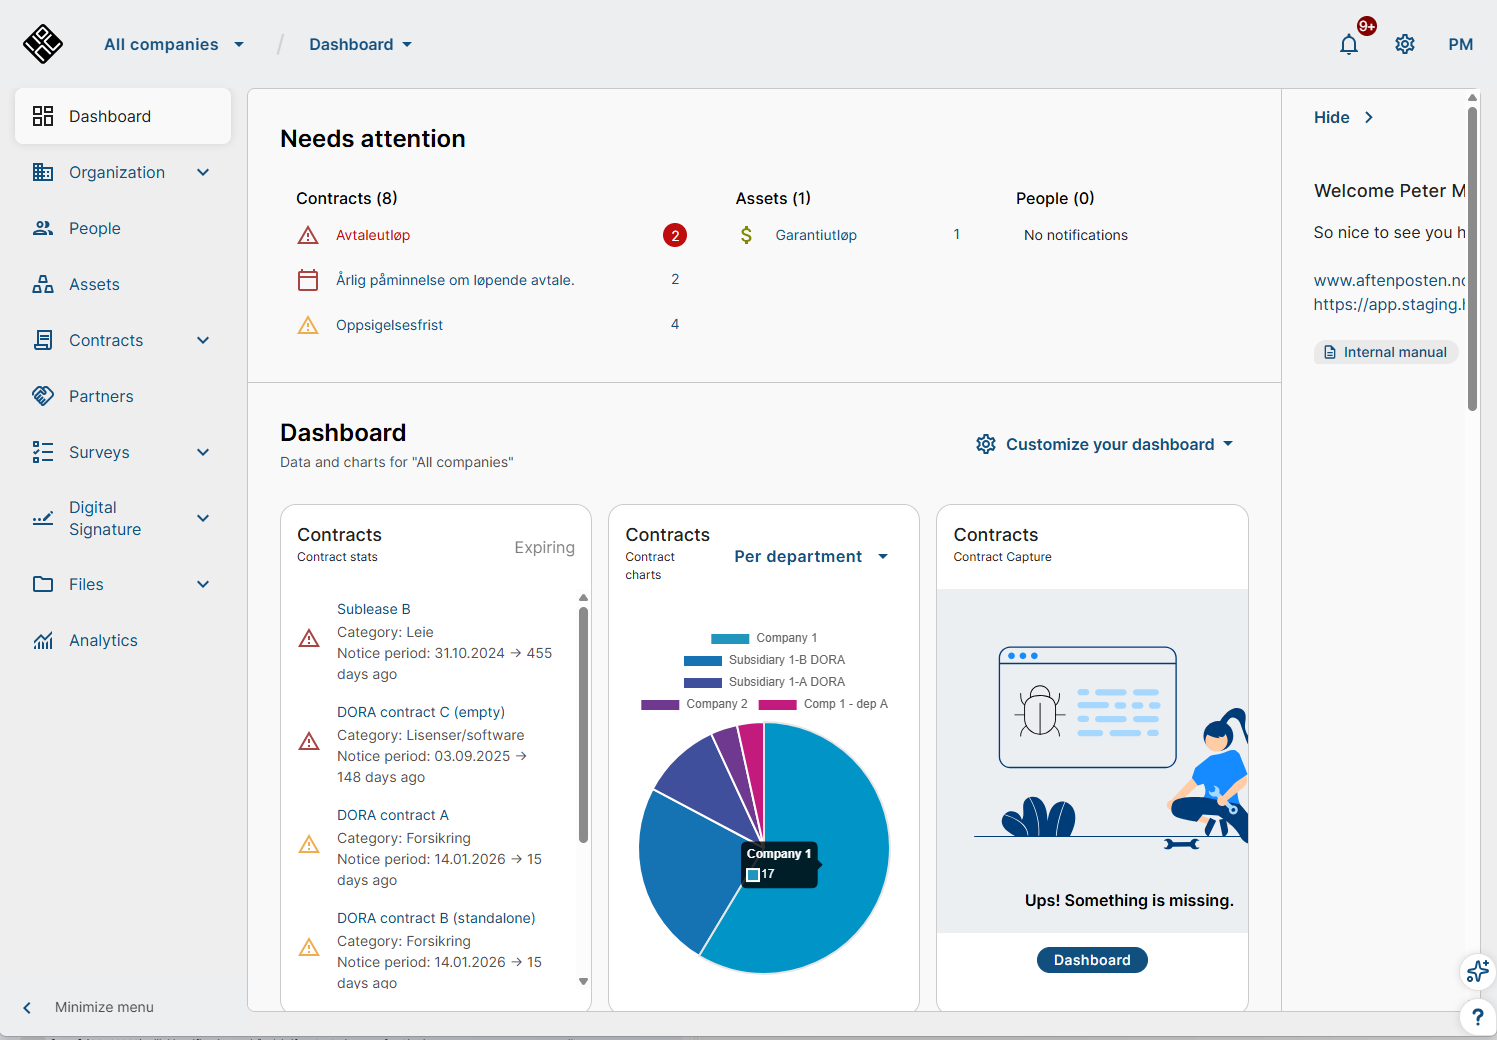The height and width of the screenshot is (1040, 1497).
Task: Open People in the sidebar
Action: click(x=94, y=229)
